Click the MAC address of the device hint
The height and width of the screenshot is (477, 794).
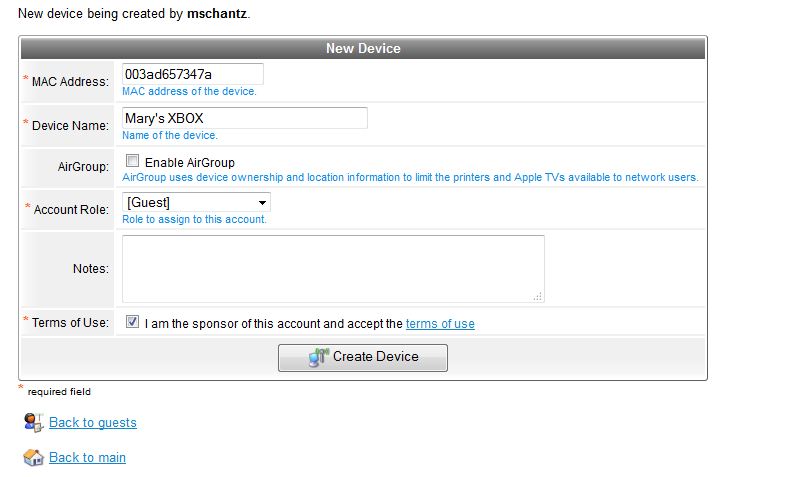click(x=189, y=91)
